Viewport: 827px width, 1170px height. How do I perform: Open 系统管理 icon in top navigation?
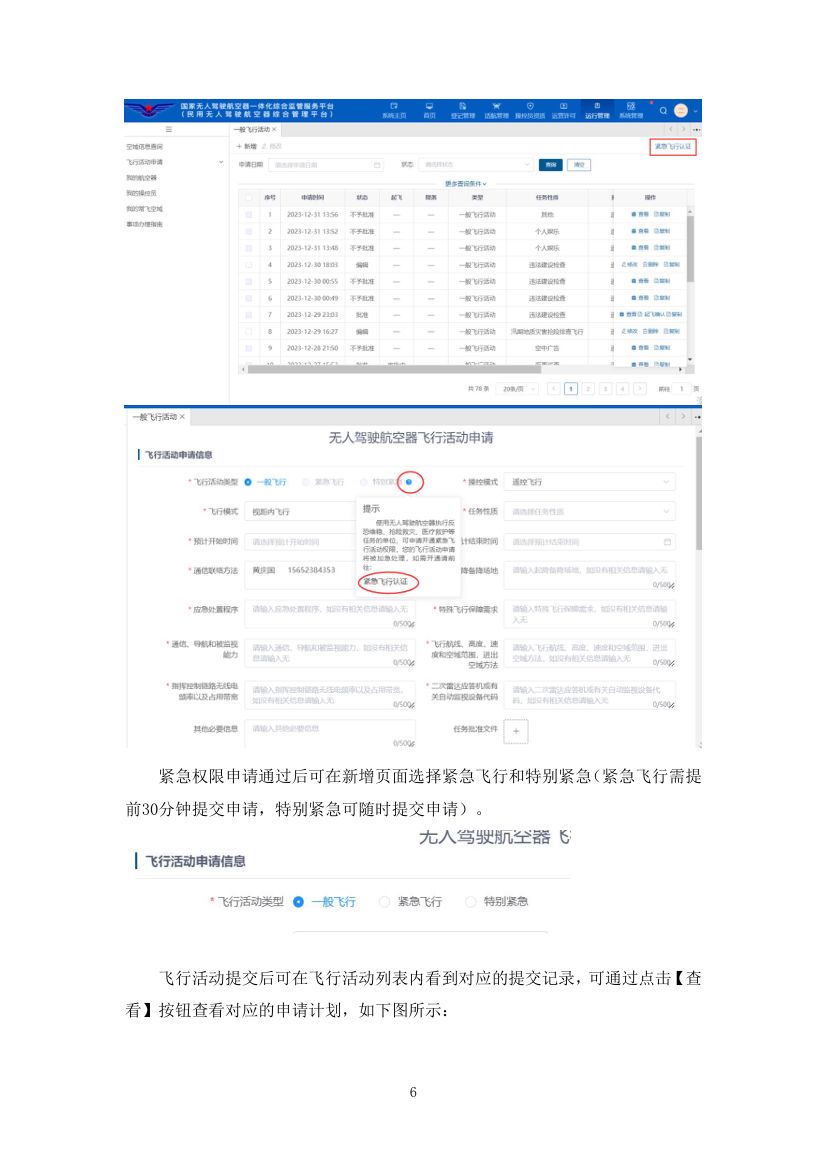[631, 107]
